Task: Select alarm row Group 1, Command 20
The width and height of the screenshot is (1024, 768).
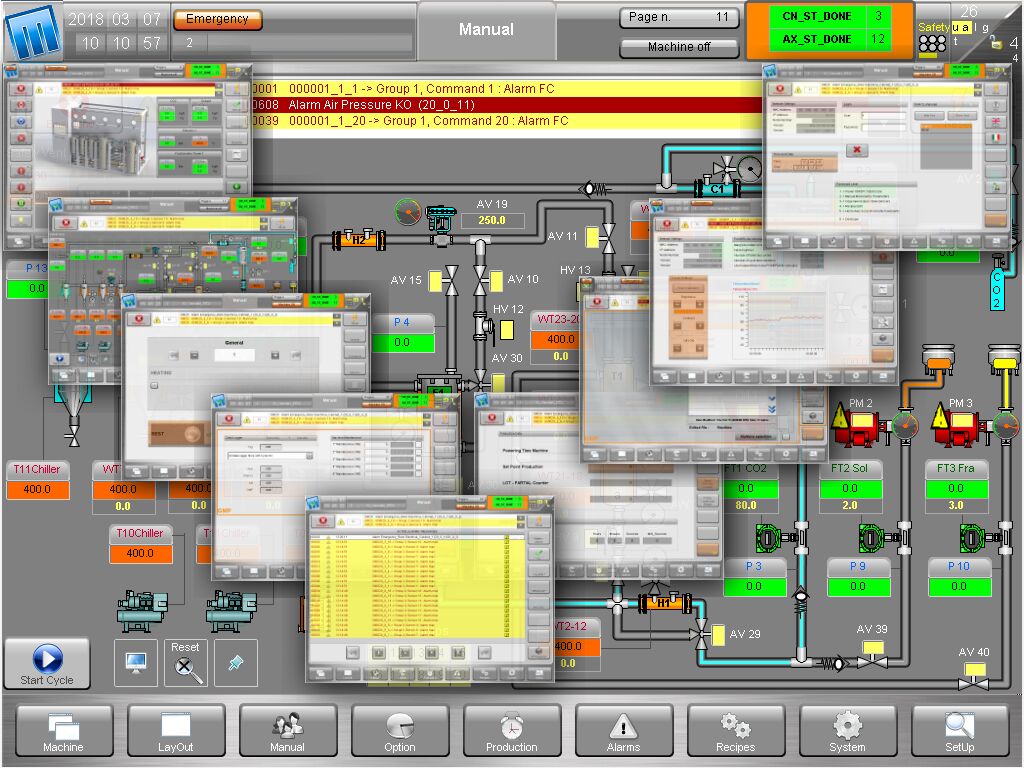Action: 507,121
